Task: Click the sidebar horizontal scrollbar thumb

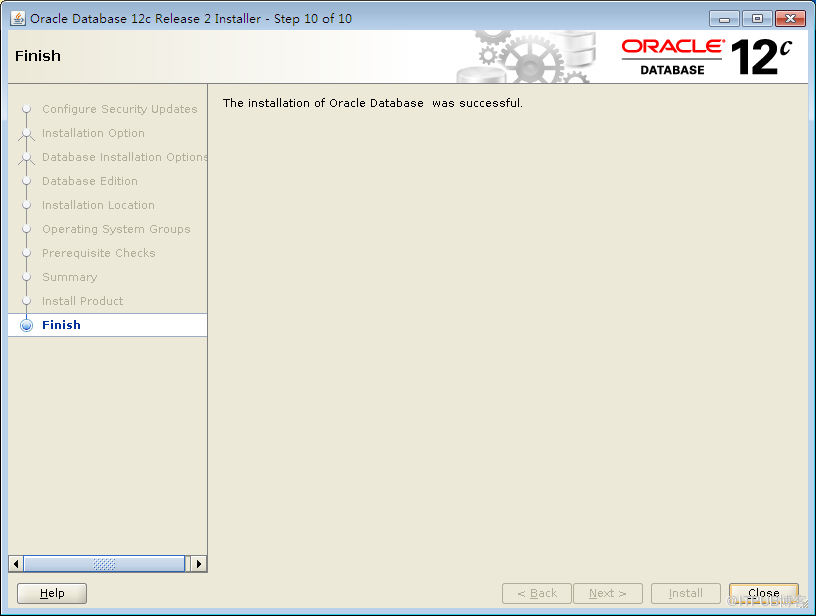Action: click(104, 564)
